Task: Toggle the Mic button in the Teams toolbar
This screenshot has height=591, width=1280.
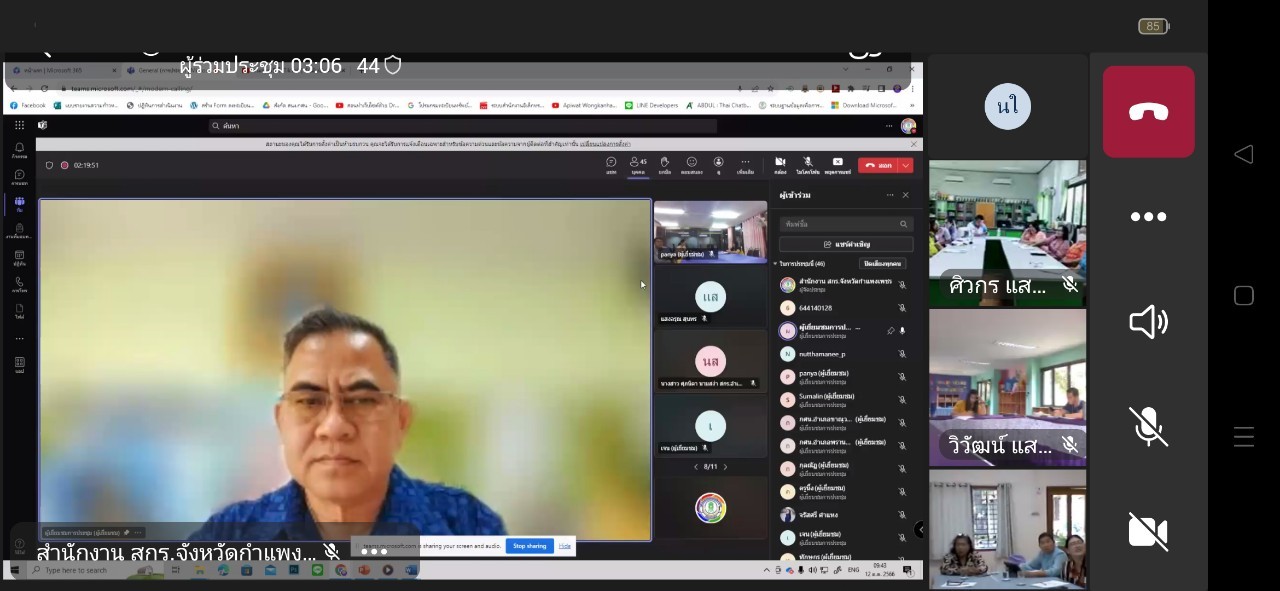Action: 808,164
